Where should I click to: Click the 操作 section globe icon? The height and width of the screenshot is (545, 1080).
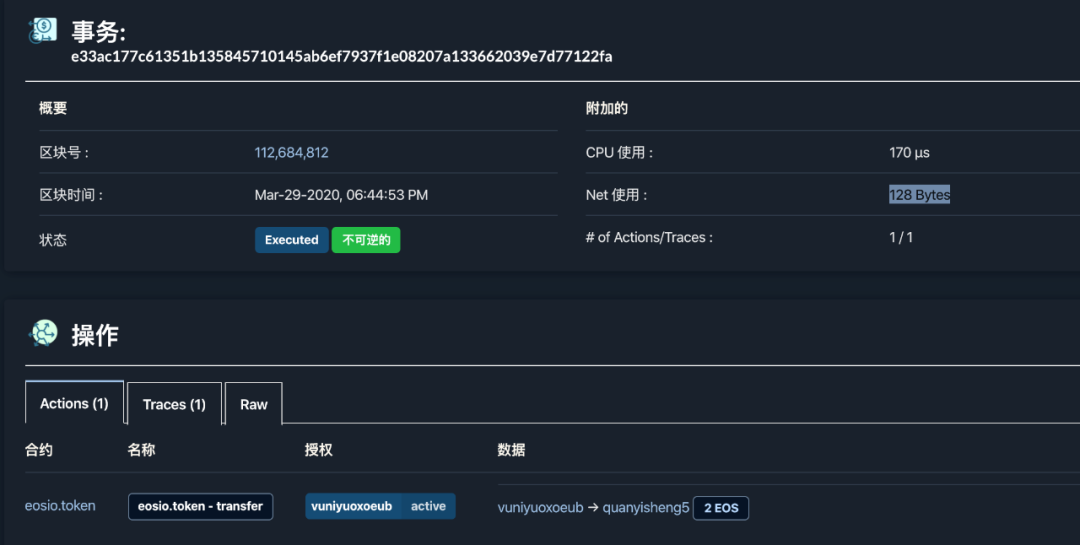(x=44, y=333)
